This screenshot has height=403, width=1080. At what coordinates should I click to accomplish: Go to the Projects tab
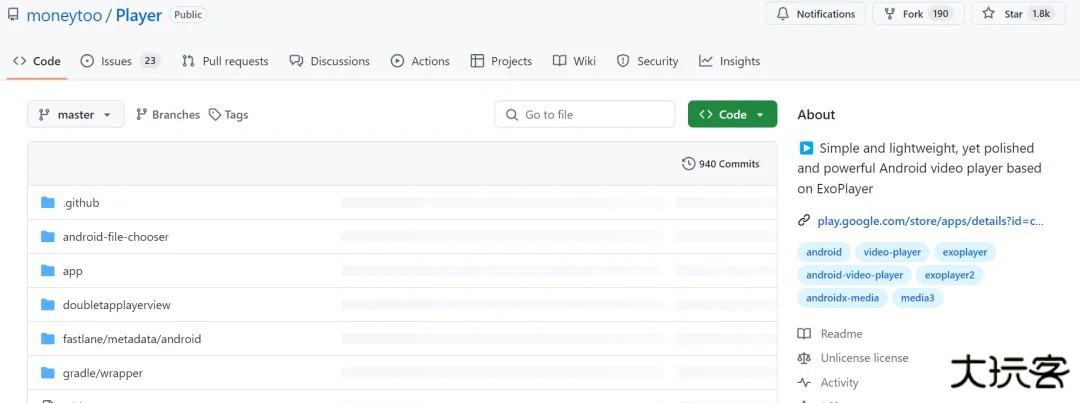(x=501, y=61)
